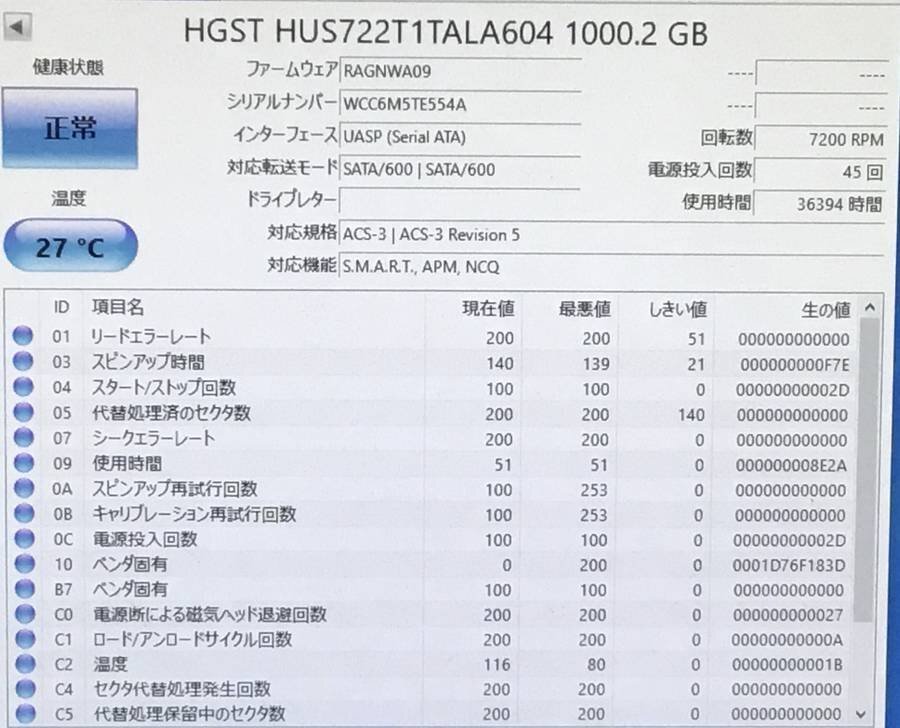Screen dimensions: 900x728
Task: Click the status orb for ID 07
Action: click(x=24, y=437)
